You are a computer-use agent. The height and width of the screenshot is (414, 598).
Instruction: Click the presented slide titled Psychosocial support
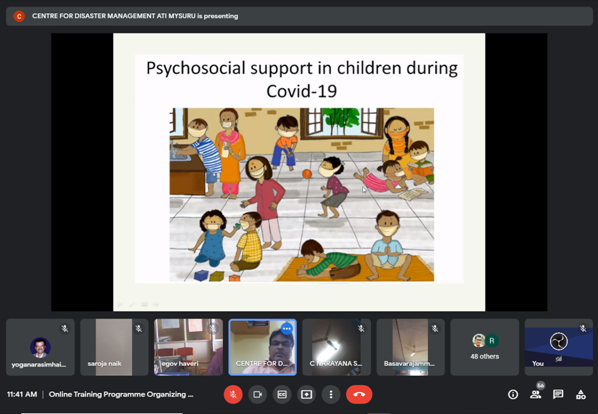coord(299,172)
